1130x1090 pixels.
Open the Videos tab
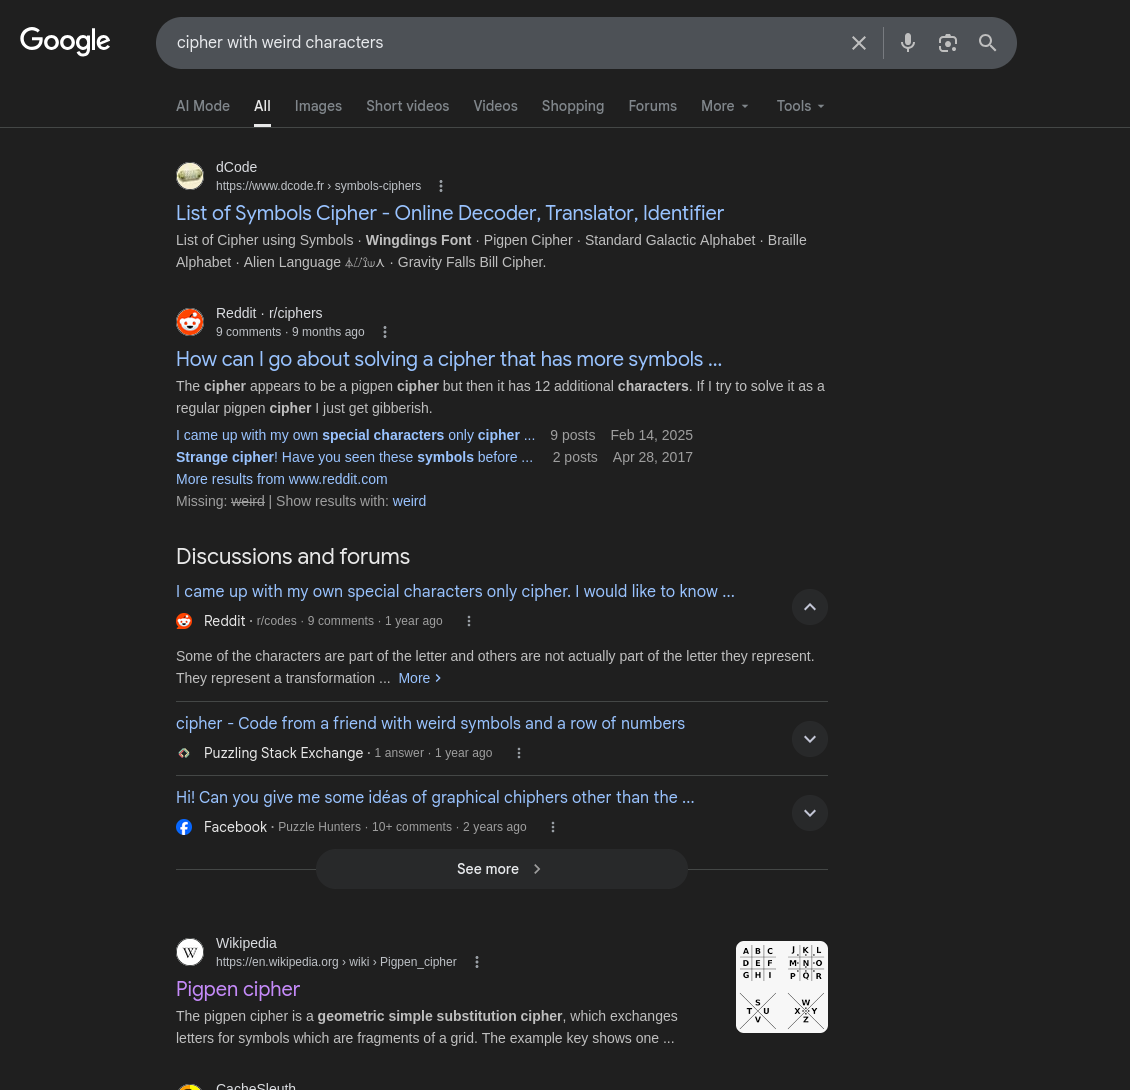495,106
